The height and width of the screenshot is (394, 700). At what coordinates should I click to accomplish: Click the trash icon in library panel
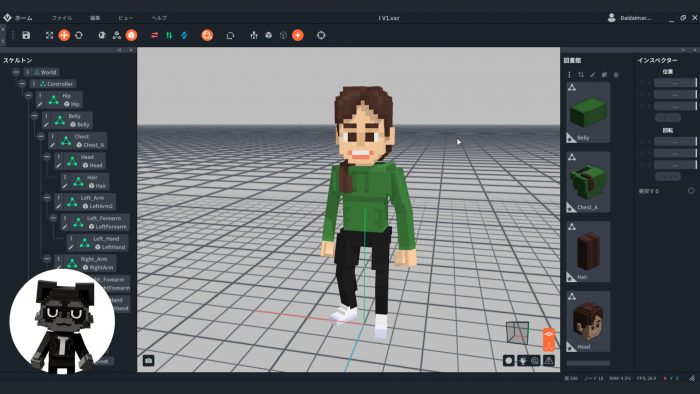(x=616, y=75)
